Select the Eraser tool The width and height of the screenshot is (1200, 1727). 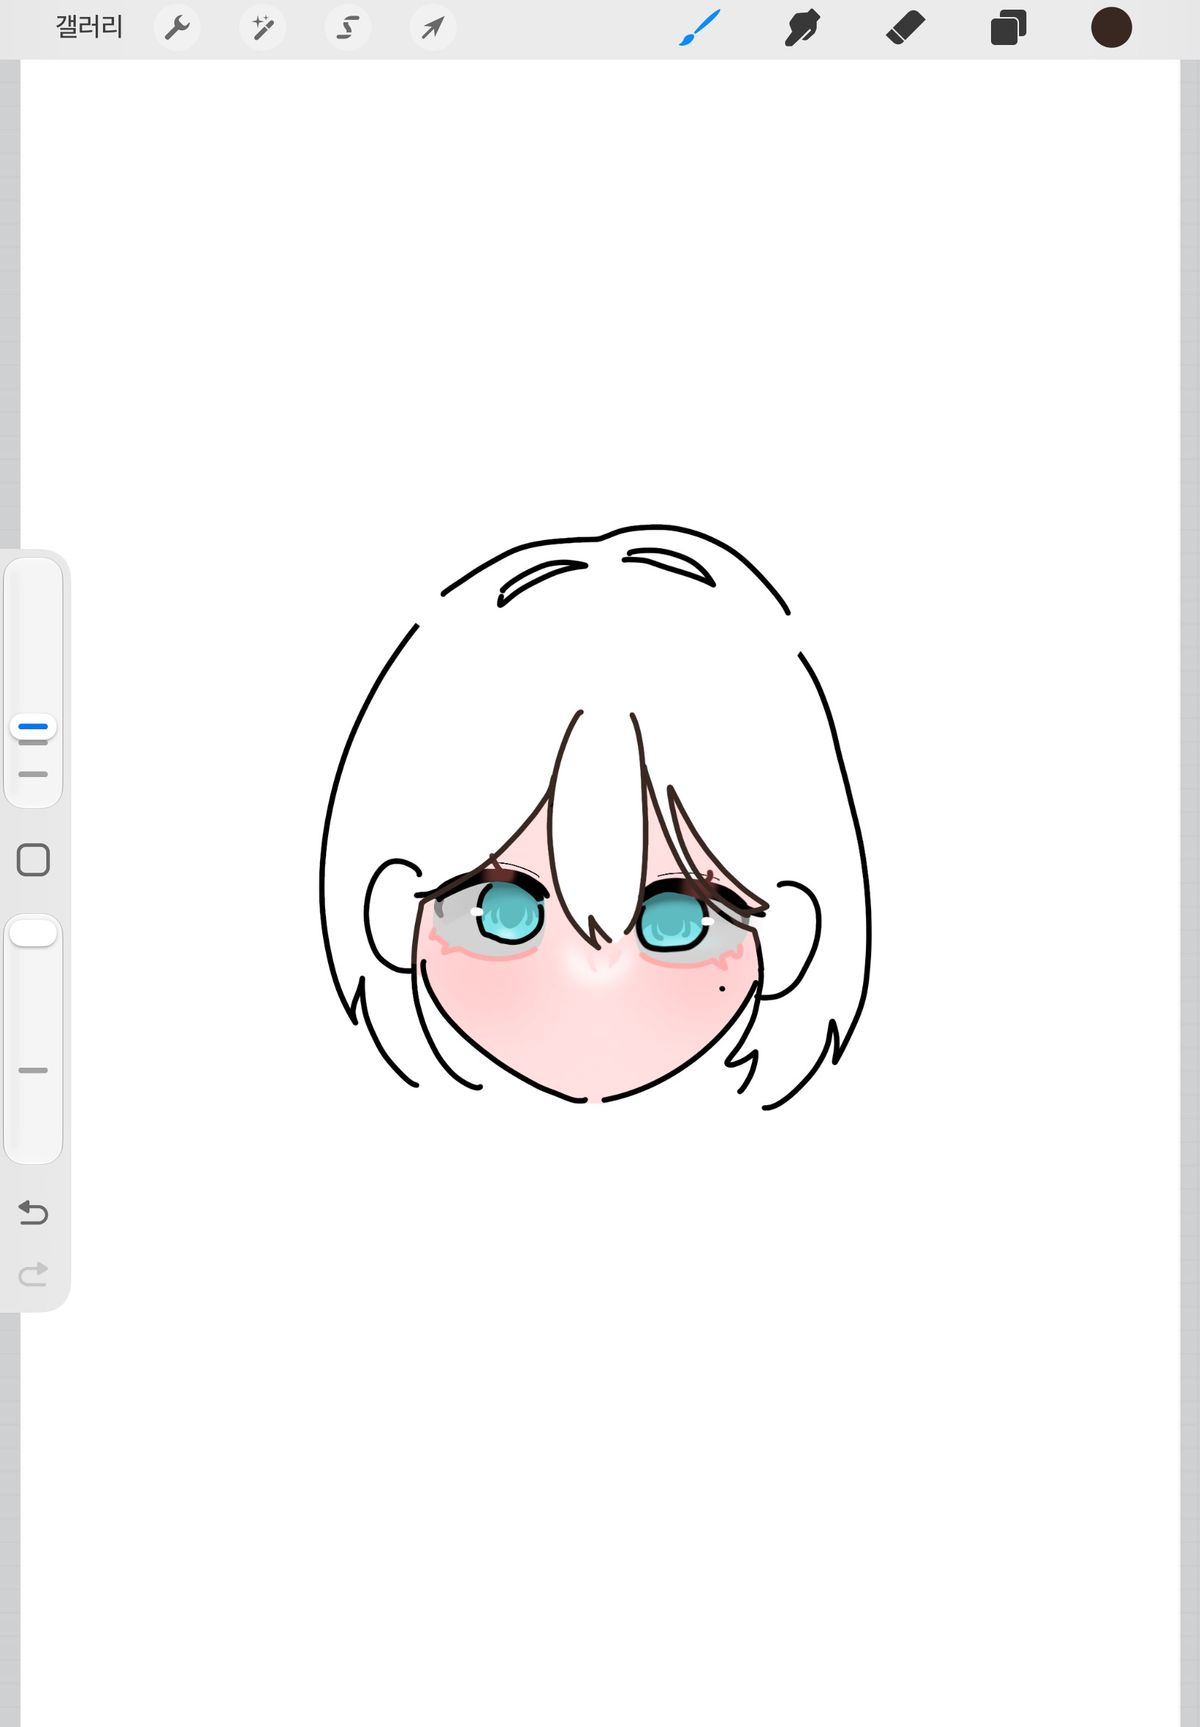(906, 27)
